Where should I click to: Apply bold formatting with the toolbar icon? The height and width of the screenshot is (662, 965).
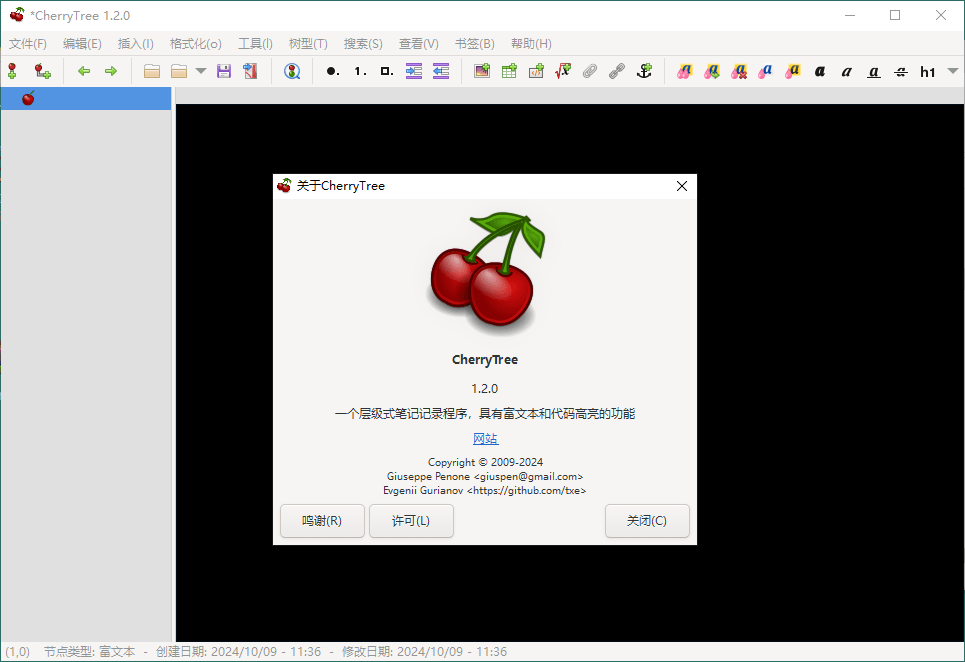820,71
